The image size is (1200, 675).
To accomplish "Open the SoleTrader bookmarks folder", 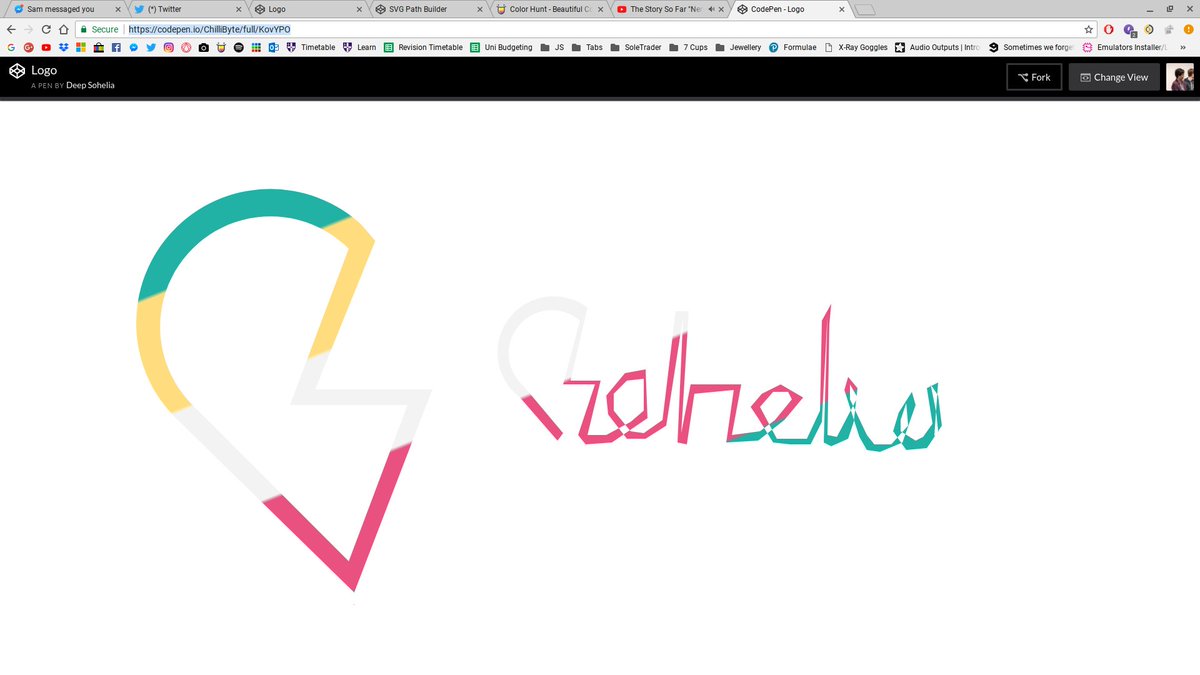I will click(635, 47).
